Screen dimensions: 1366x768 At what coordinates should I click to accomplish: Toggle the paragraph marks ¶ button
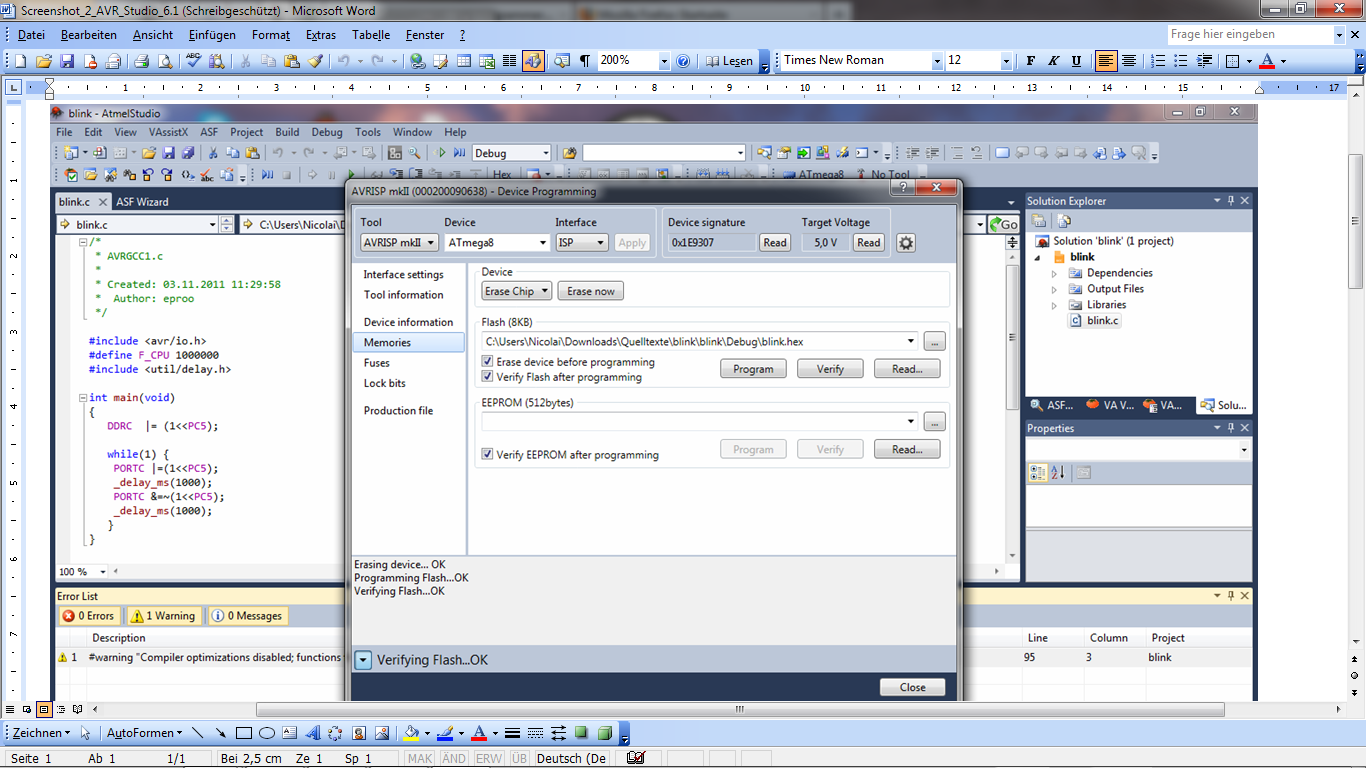click(585, 61)
